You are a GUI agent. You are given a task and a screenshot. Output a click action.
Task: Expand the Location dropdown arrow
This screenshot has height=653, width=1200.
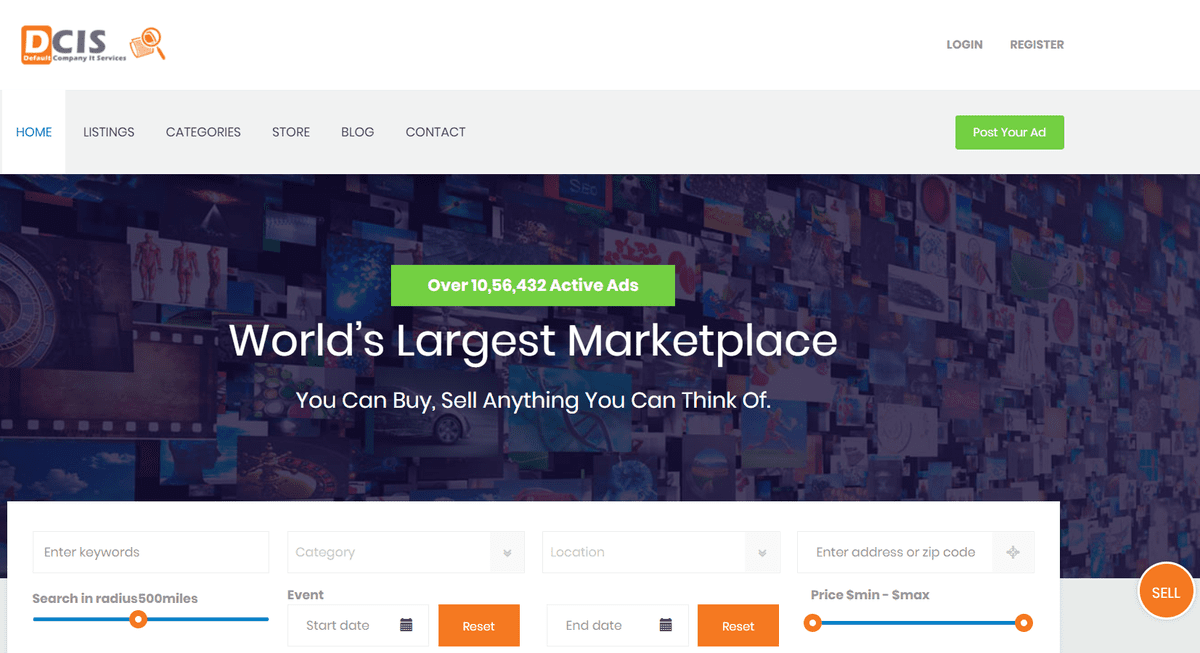coord(762,552)
